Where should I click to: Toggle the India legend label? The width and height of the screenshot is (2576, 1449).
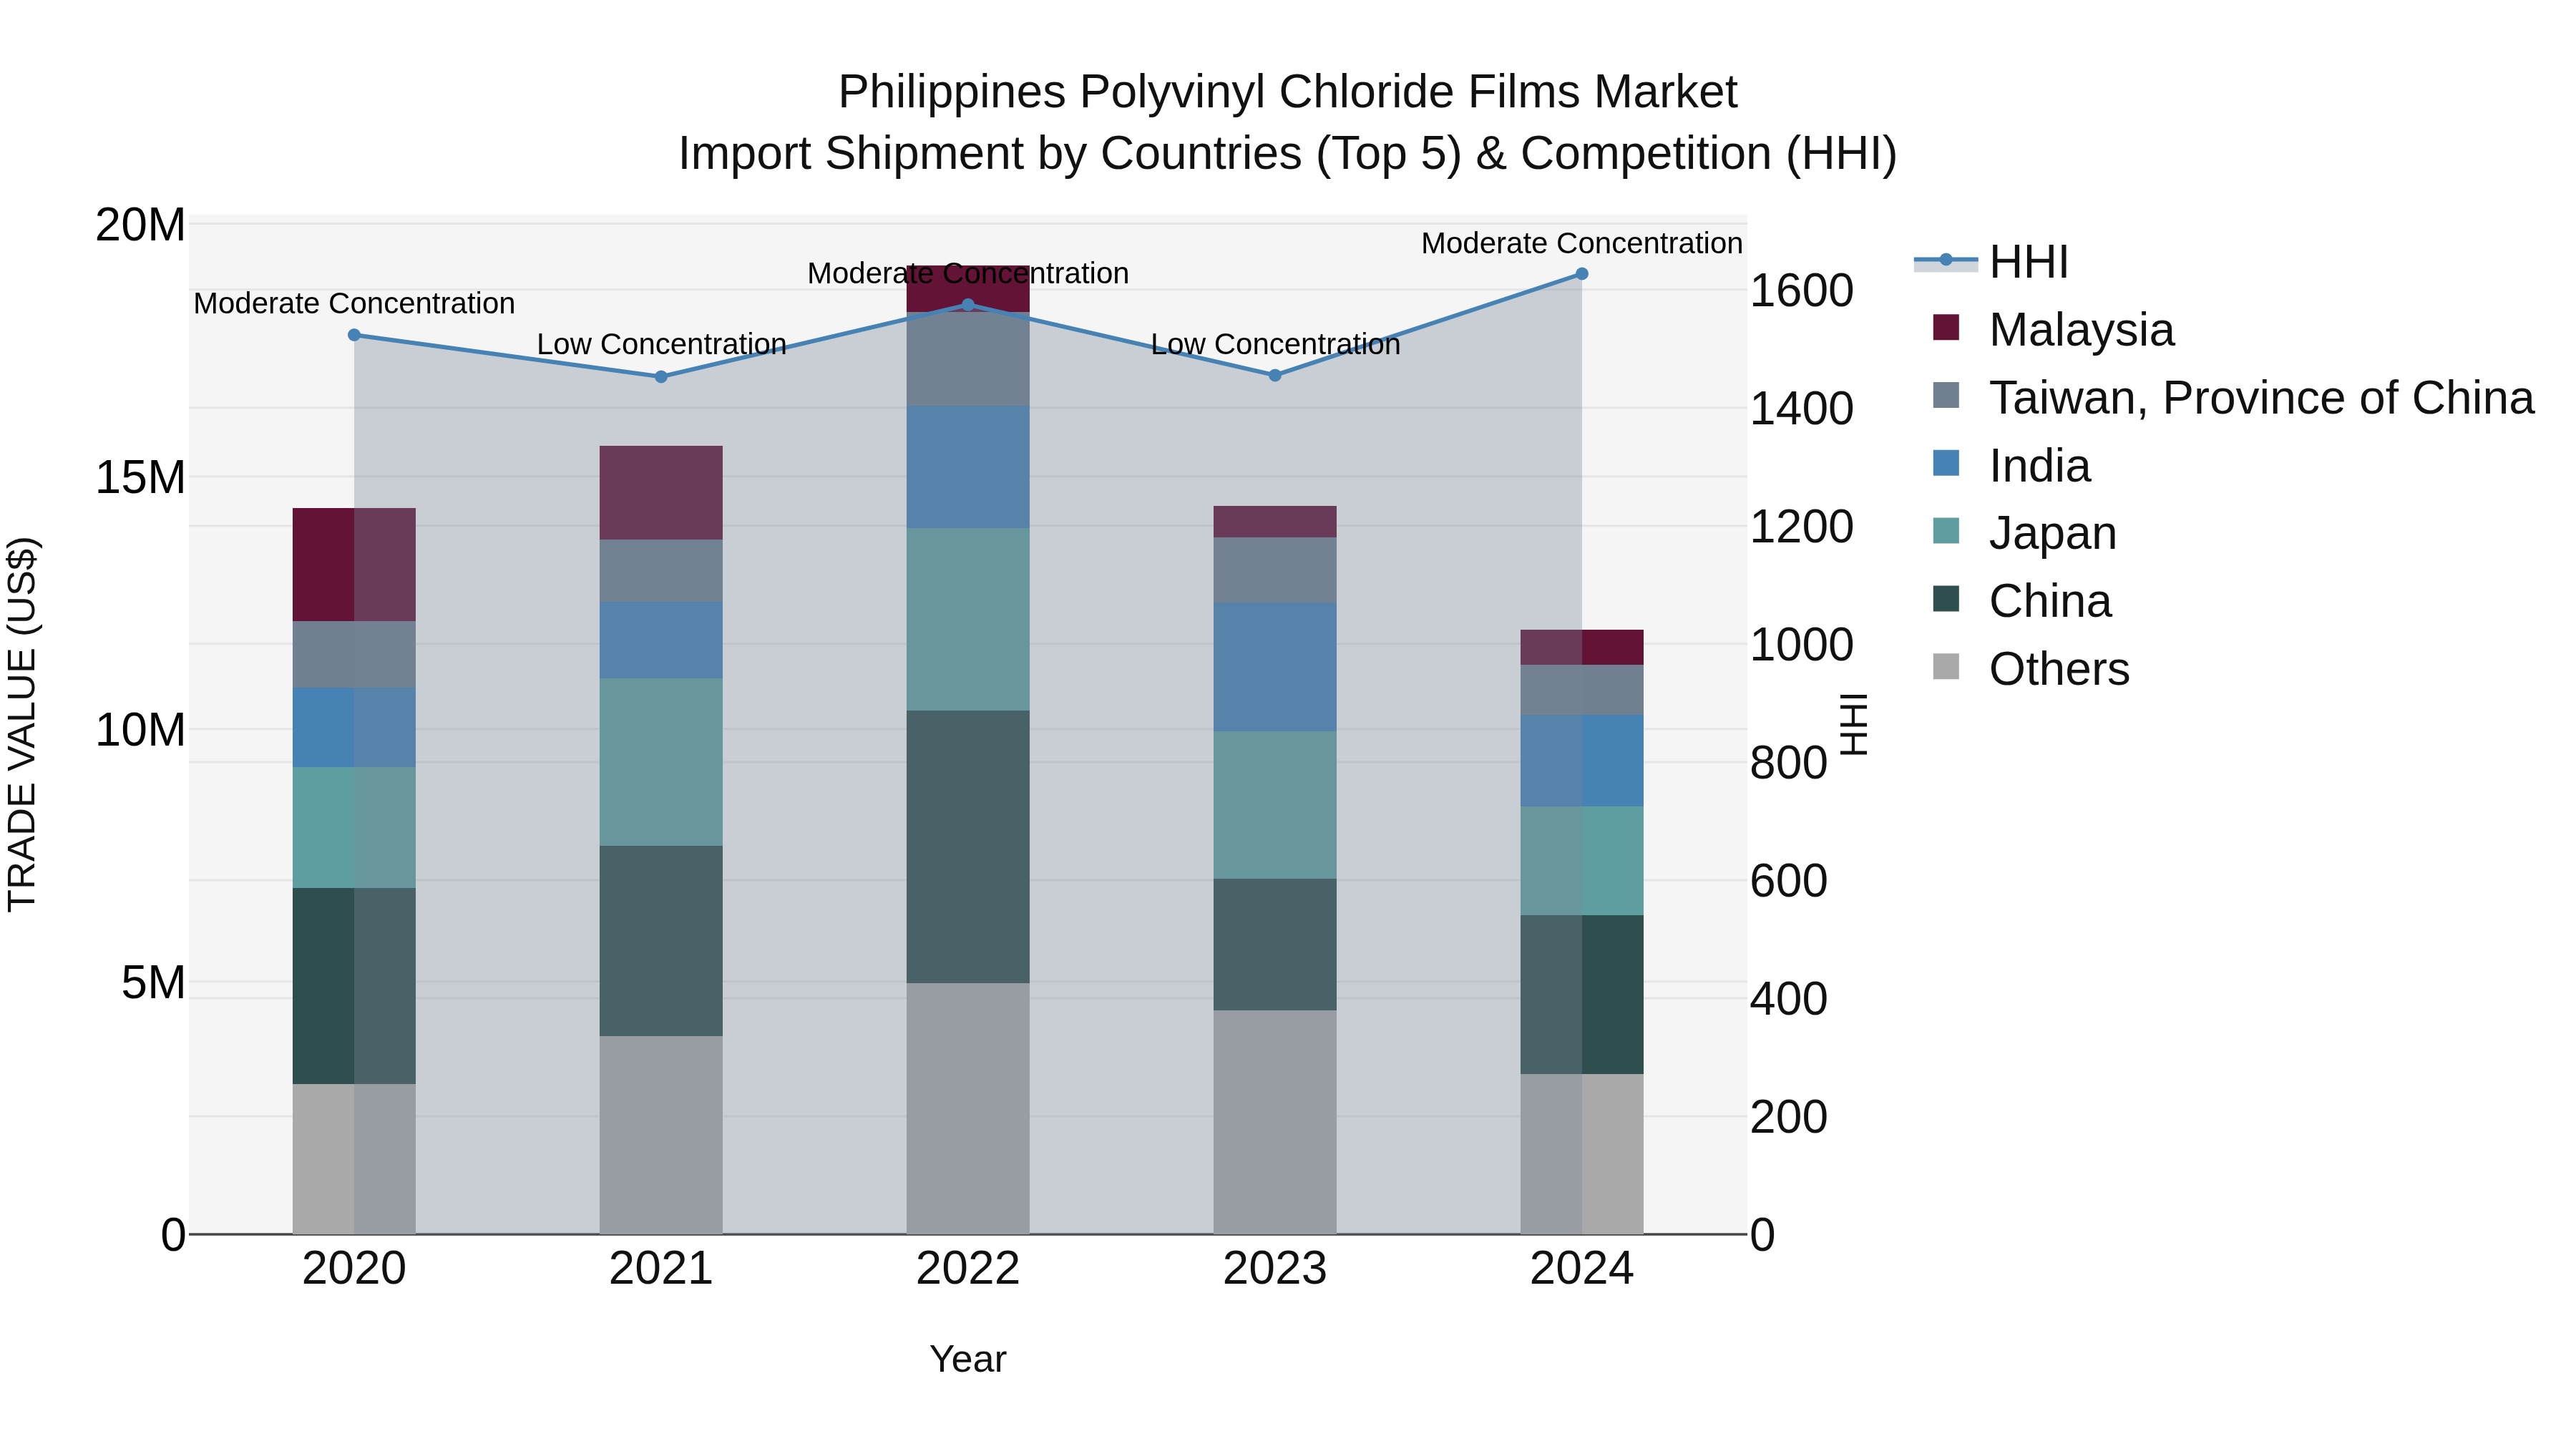2039,466
